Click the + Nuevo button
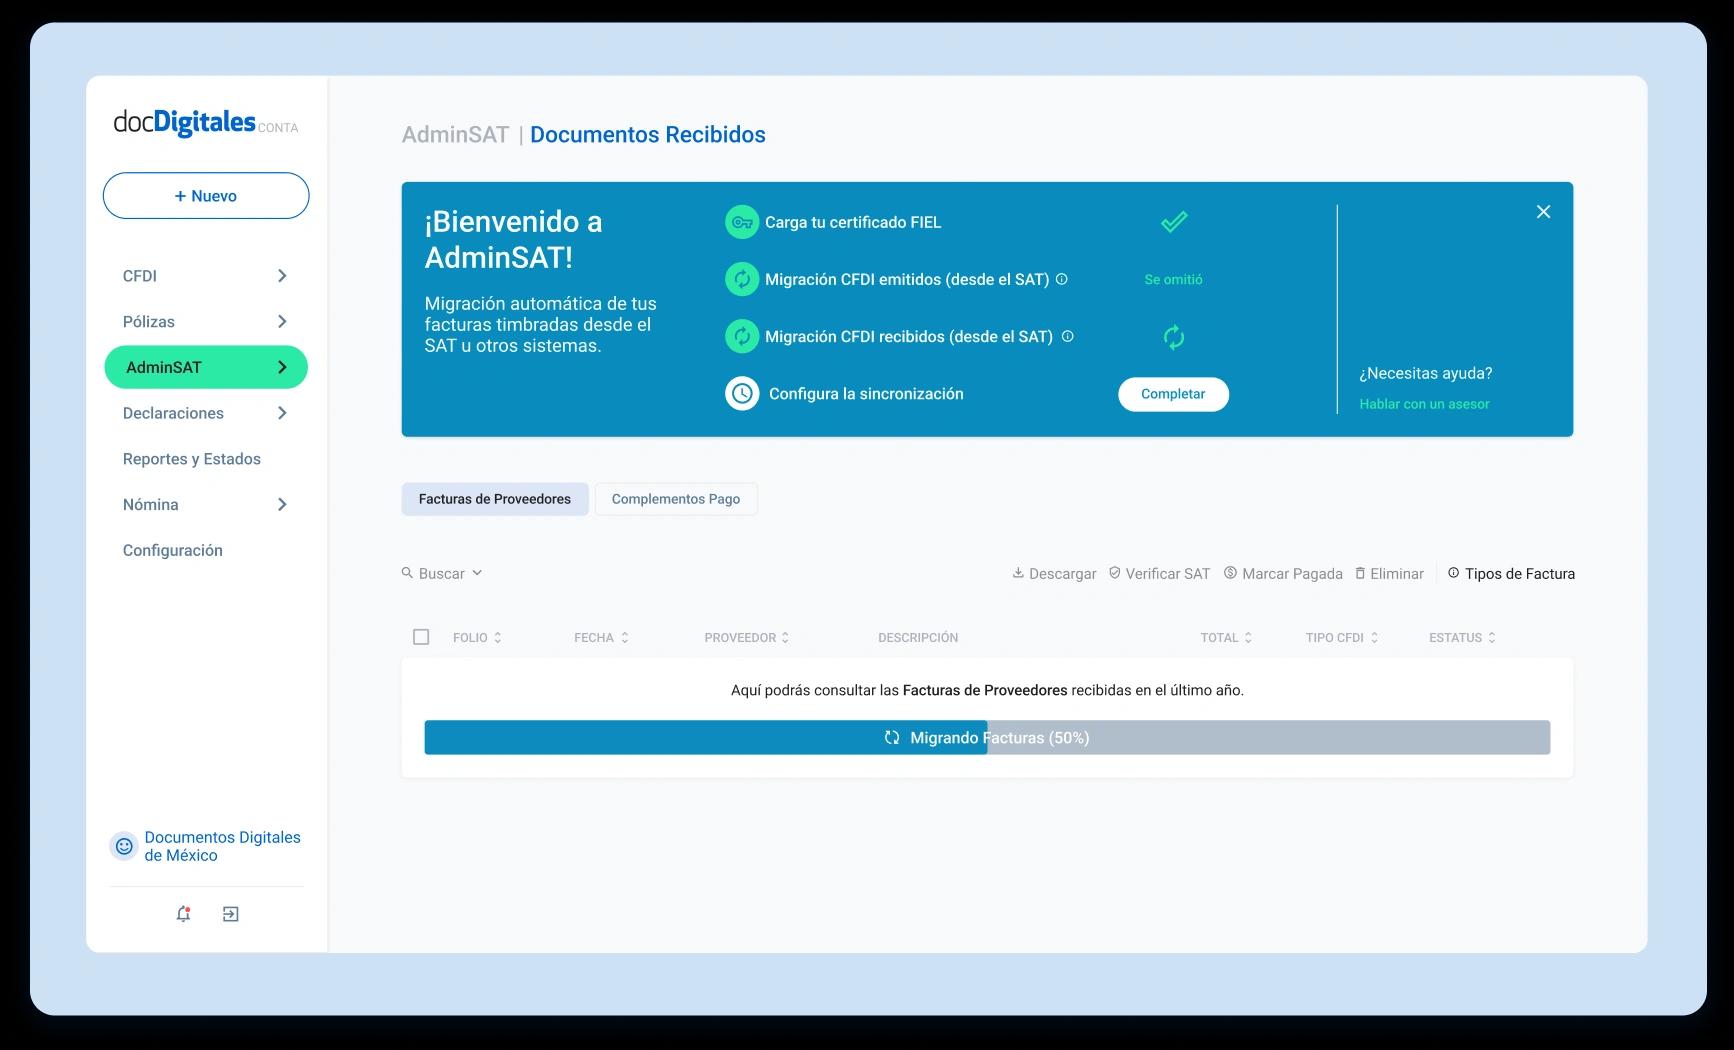The image size is (1734, 1050). [206, 196]
